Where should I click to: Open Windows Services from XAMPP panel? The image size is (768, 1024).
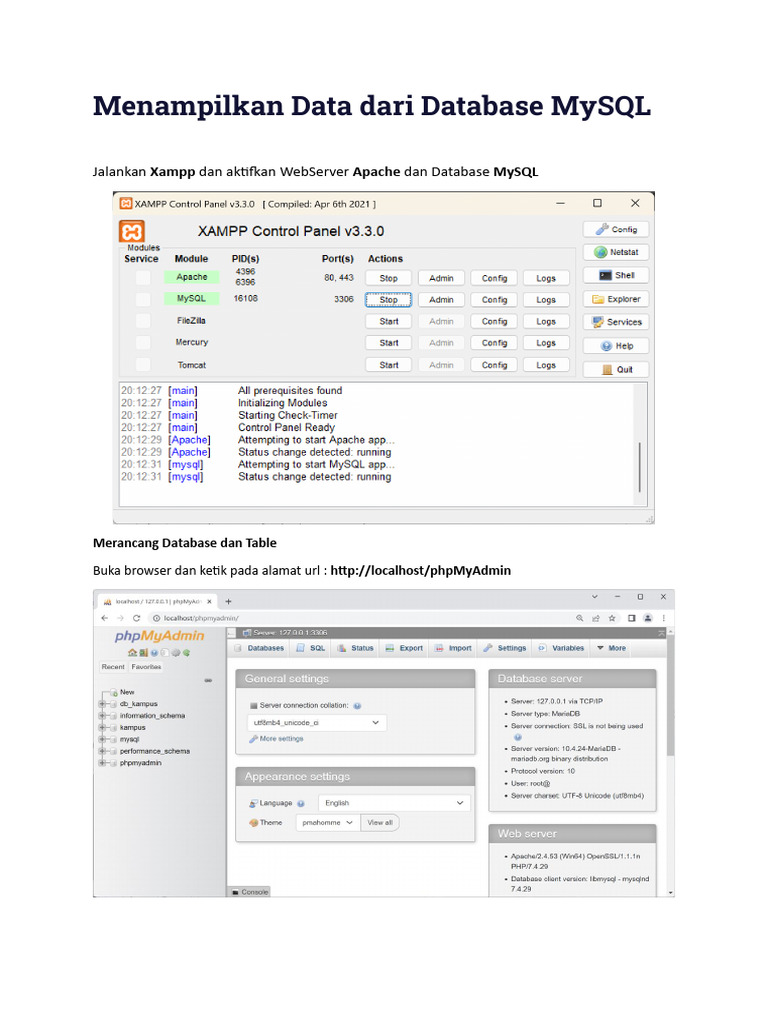(x=615, y=322)
